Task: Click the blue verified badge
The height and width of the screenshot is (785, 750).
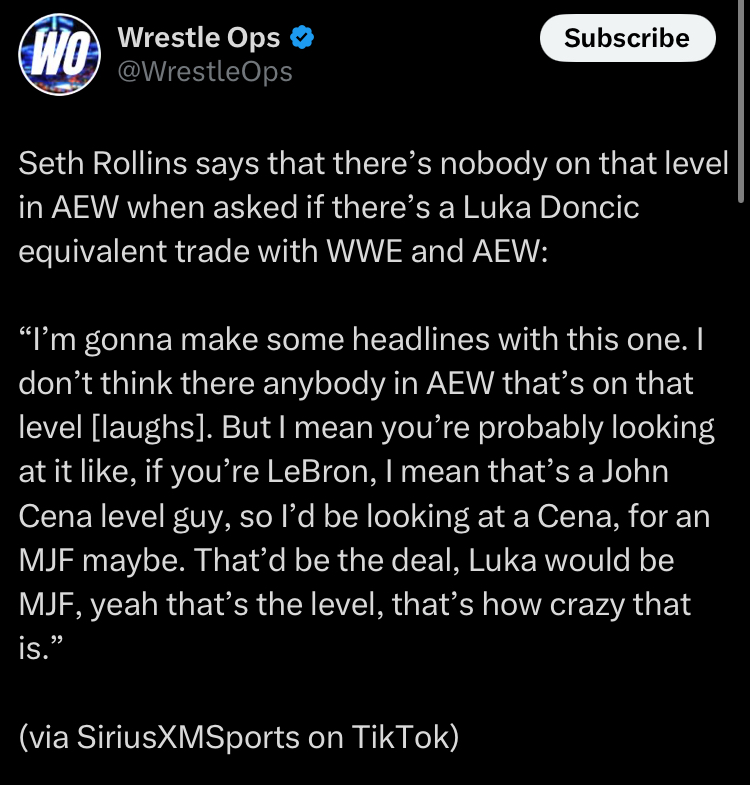Action: (x=302, y=38)
